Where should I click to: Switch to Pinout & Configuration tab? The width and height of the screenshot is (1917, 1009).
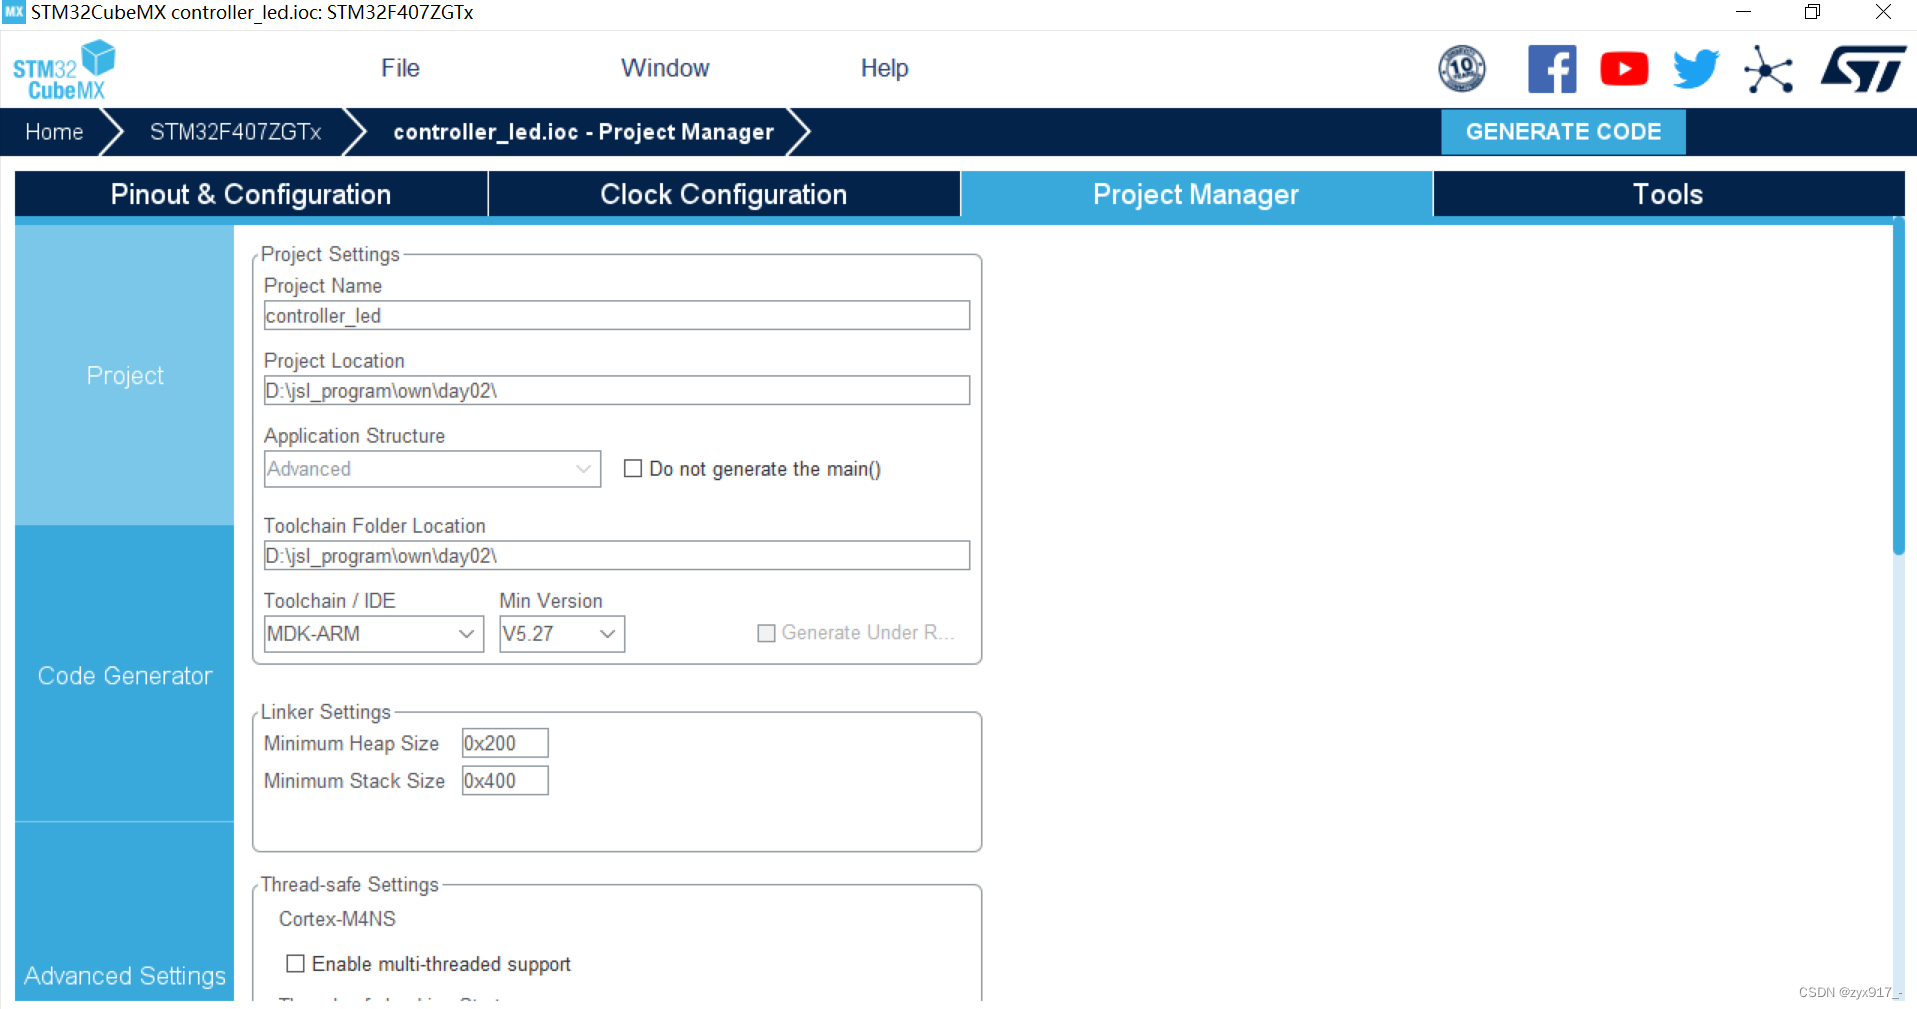[251, 194]
